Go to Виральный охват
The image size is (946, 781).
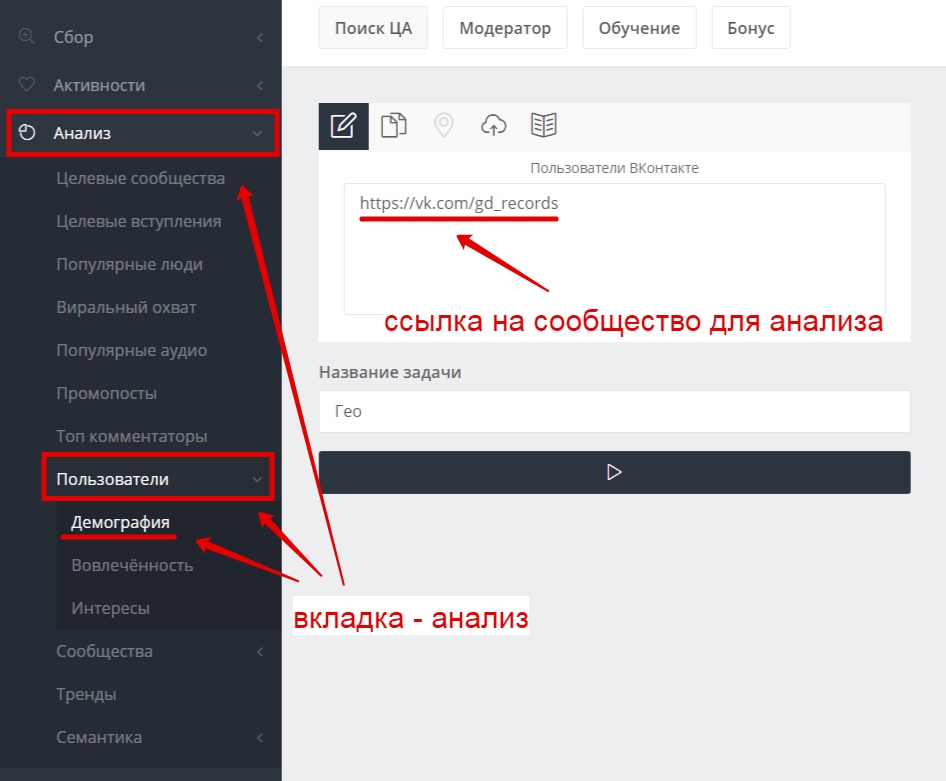click(126, 307)
